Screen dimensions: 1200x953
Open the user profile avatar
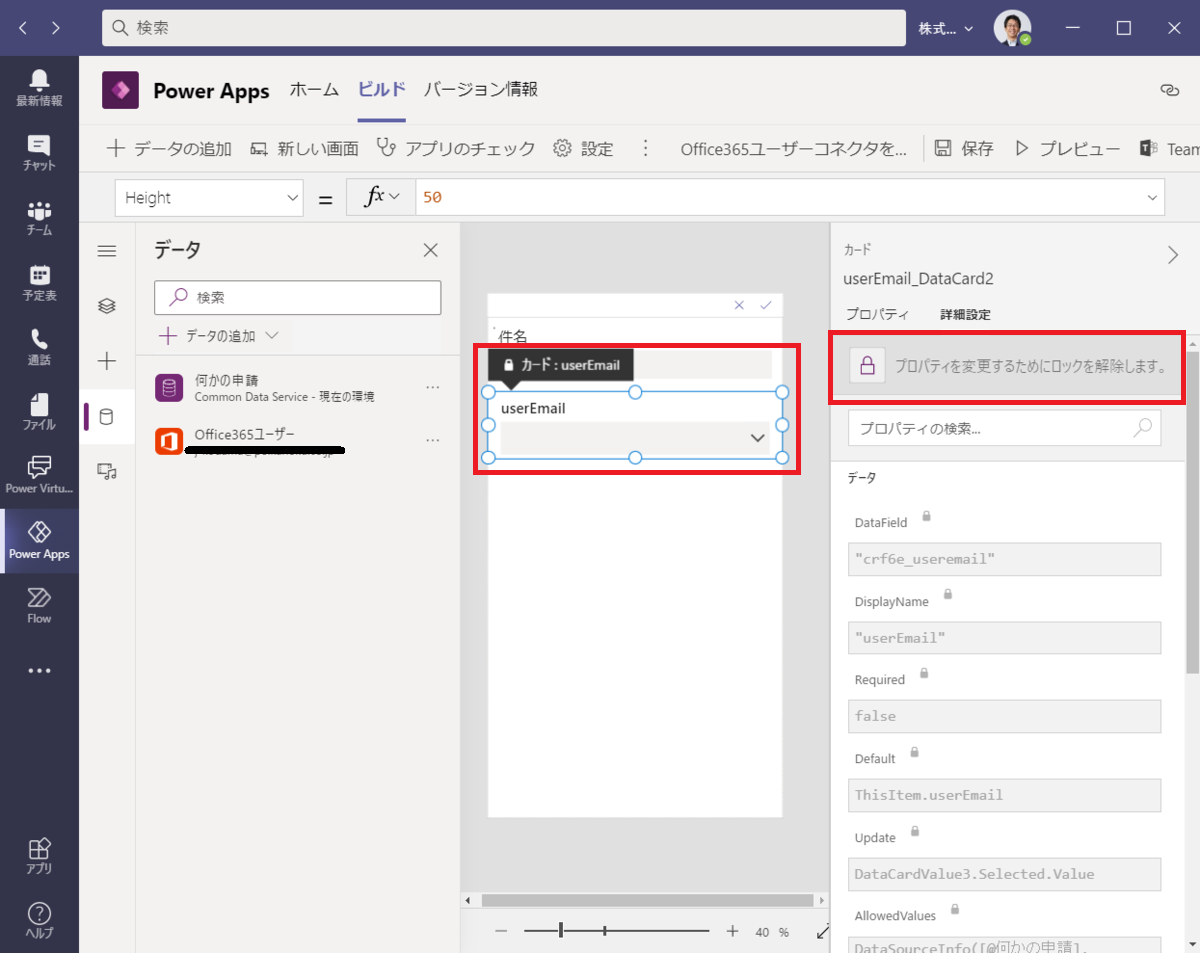pos(1012,28)
